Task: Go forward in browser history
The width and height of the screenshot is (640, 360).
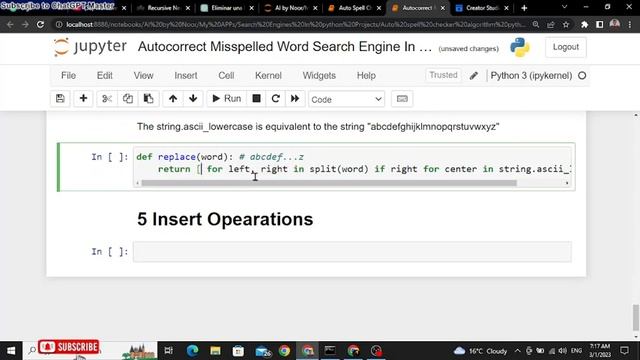Action: click(25, 24)
